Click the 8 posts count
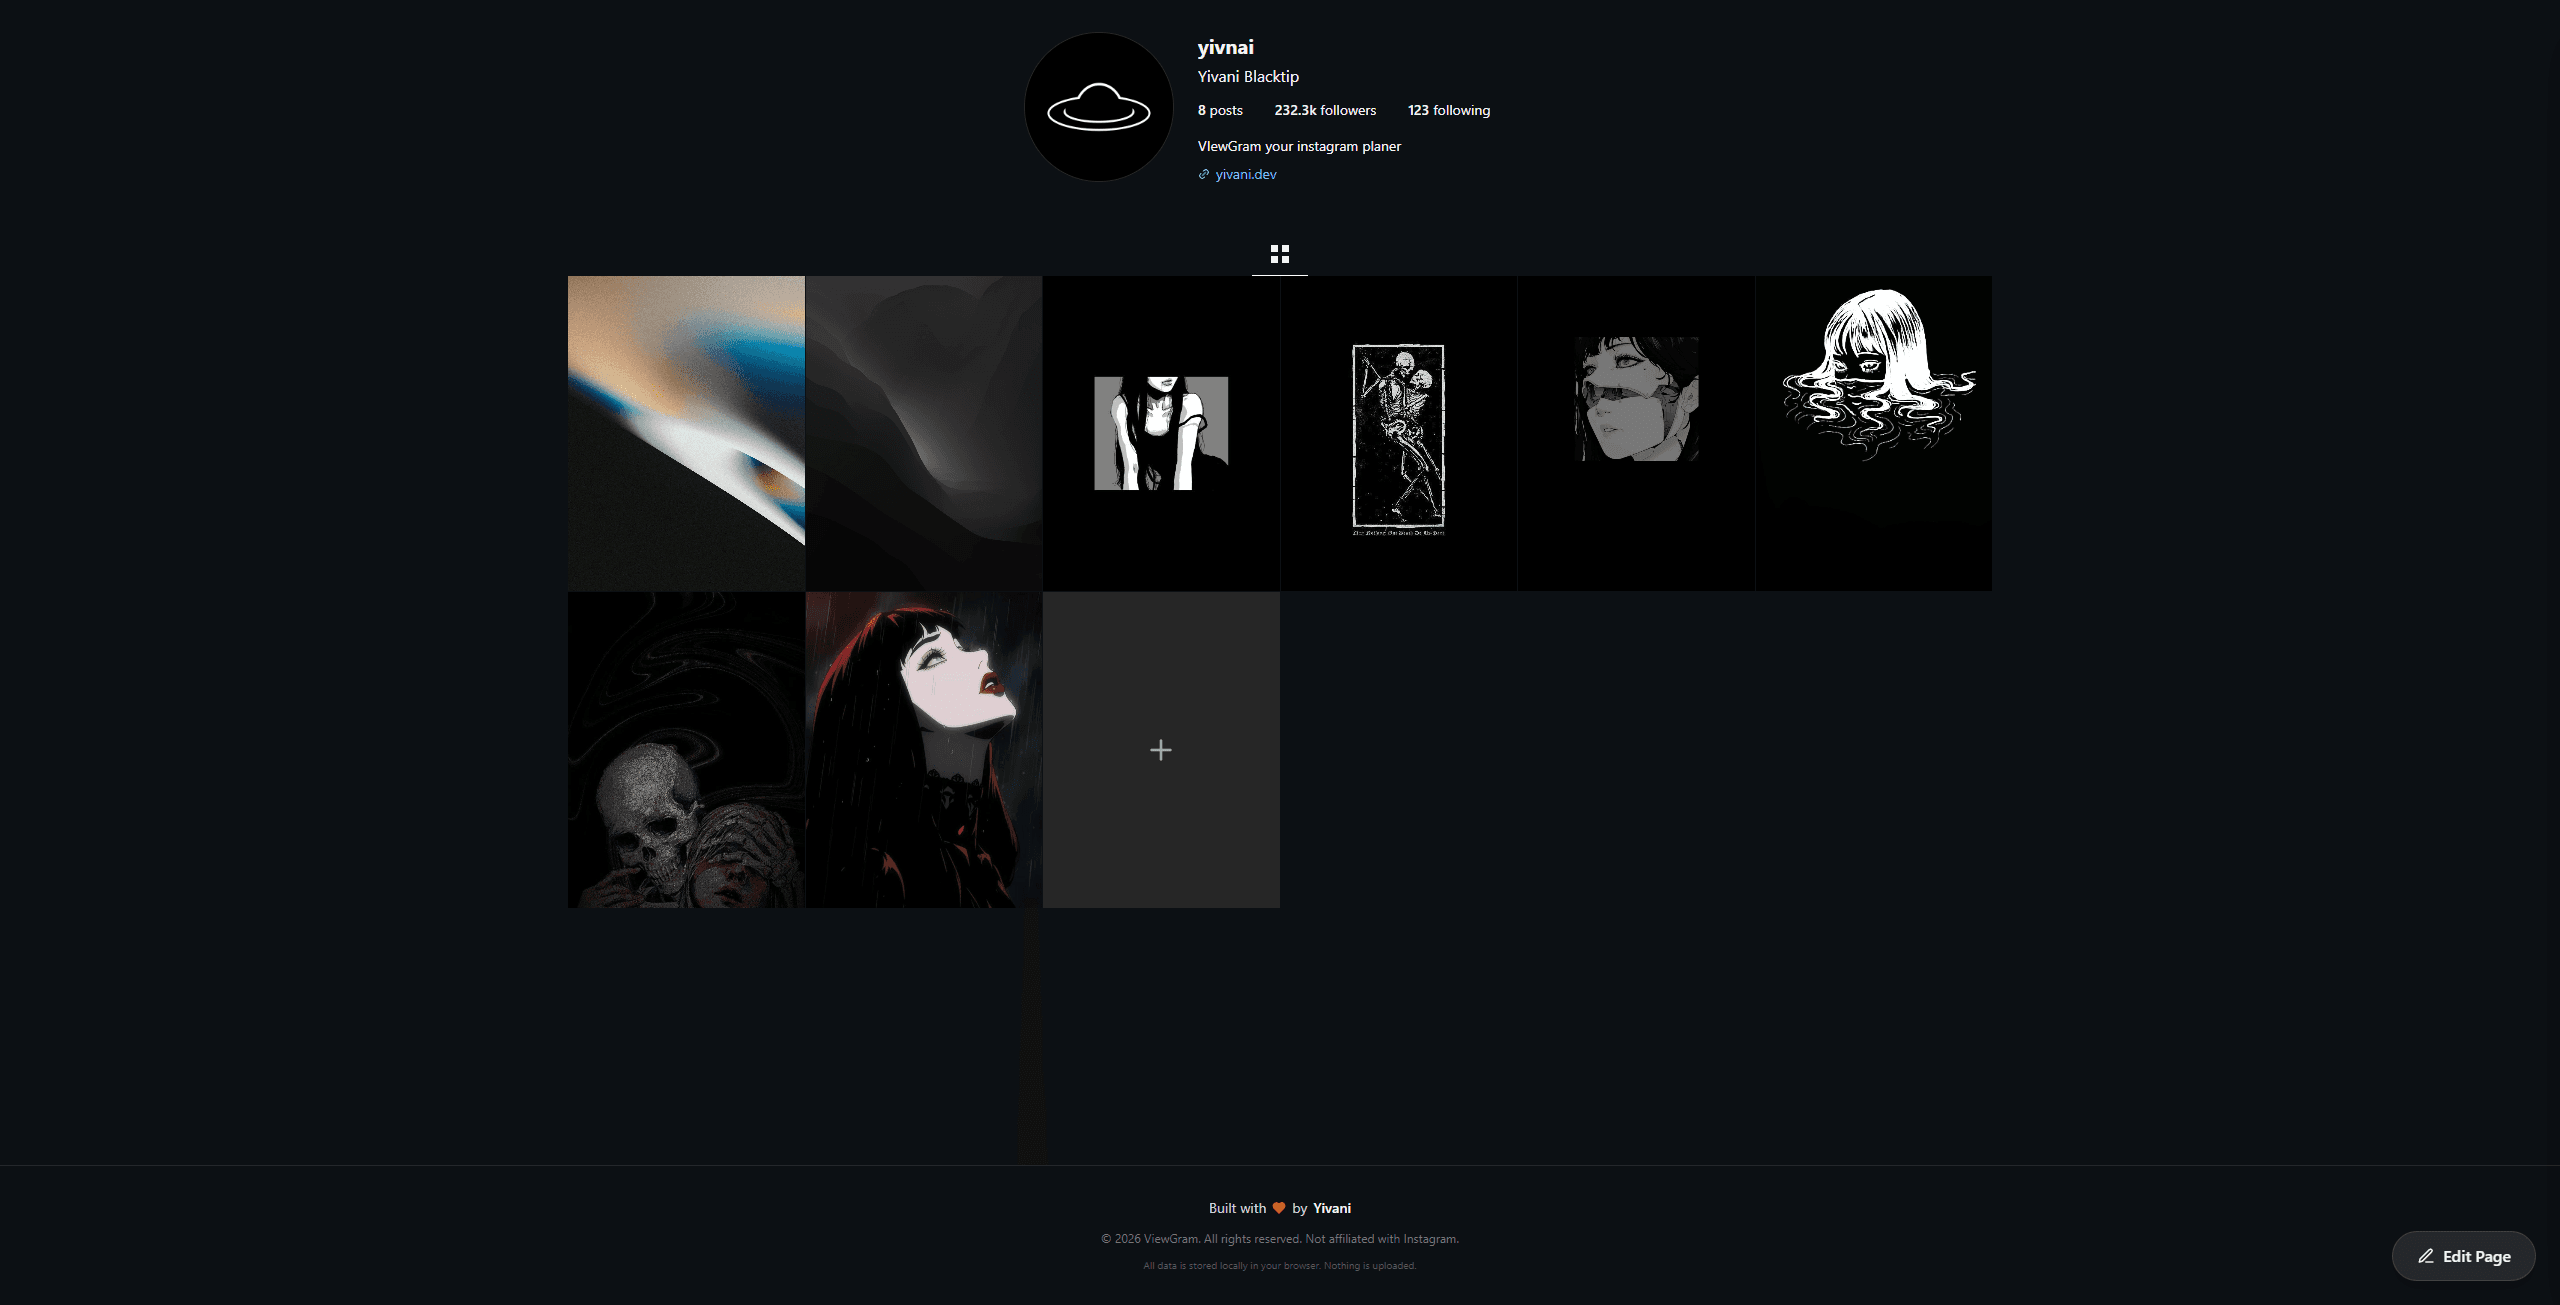Screen dimensions: 2560x1305 1220,110
